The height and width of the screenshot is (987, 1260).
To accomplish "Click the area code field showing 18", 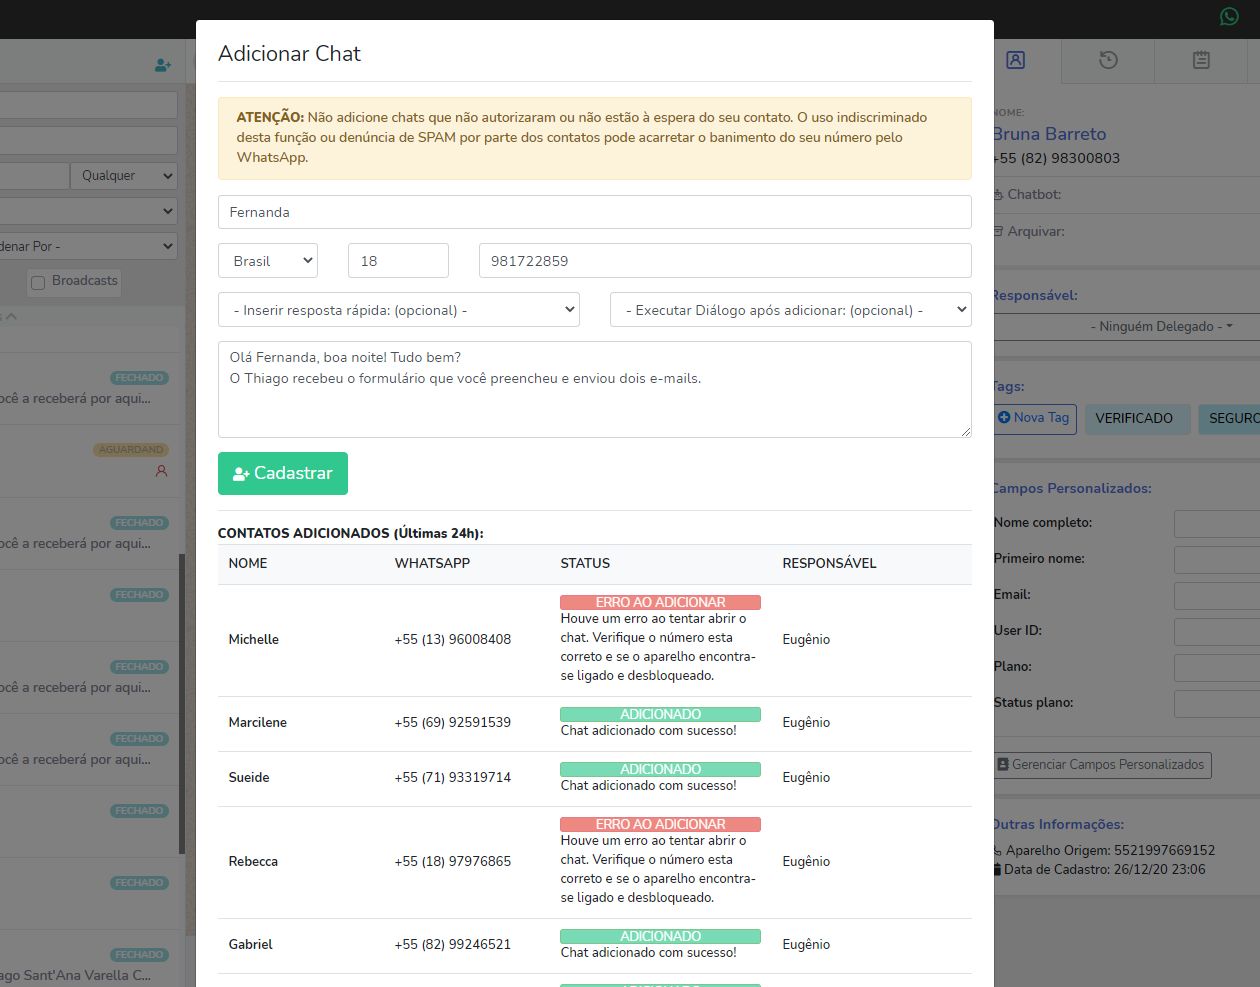I will 398,261.
